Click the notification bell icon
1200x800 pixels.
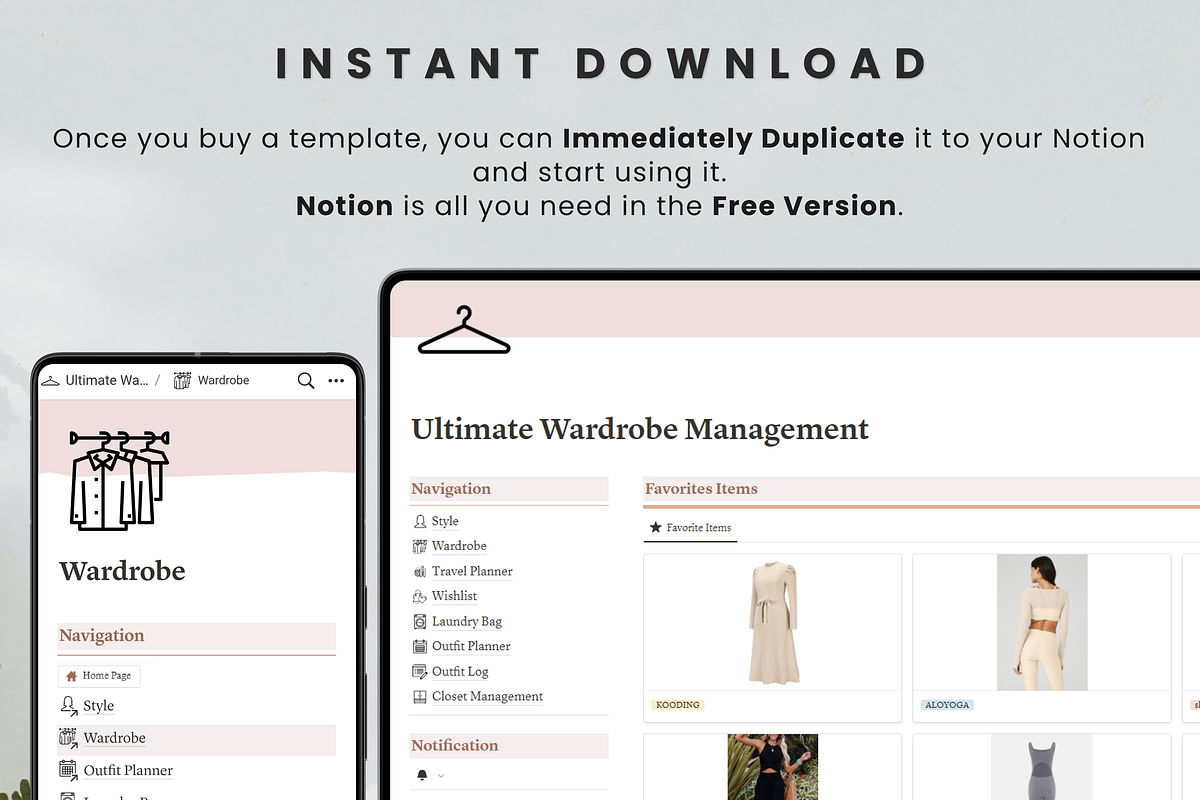422,775
